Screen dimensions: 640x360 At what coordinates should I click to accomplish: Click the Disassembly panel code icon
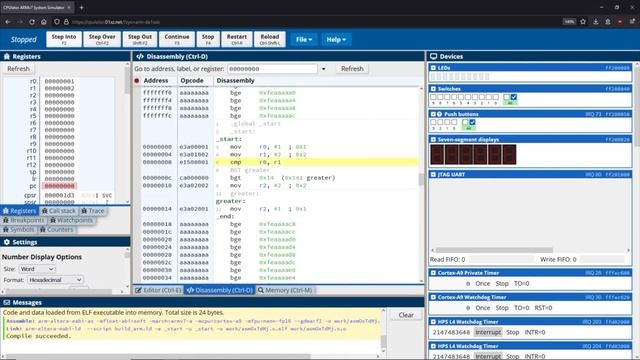click(140, 56)
